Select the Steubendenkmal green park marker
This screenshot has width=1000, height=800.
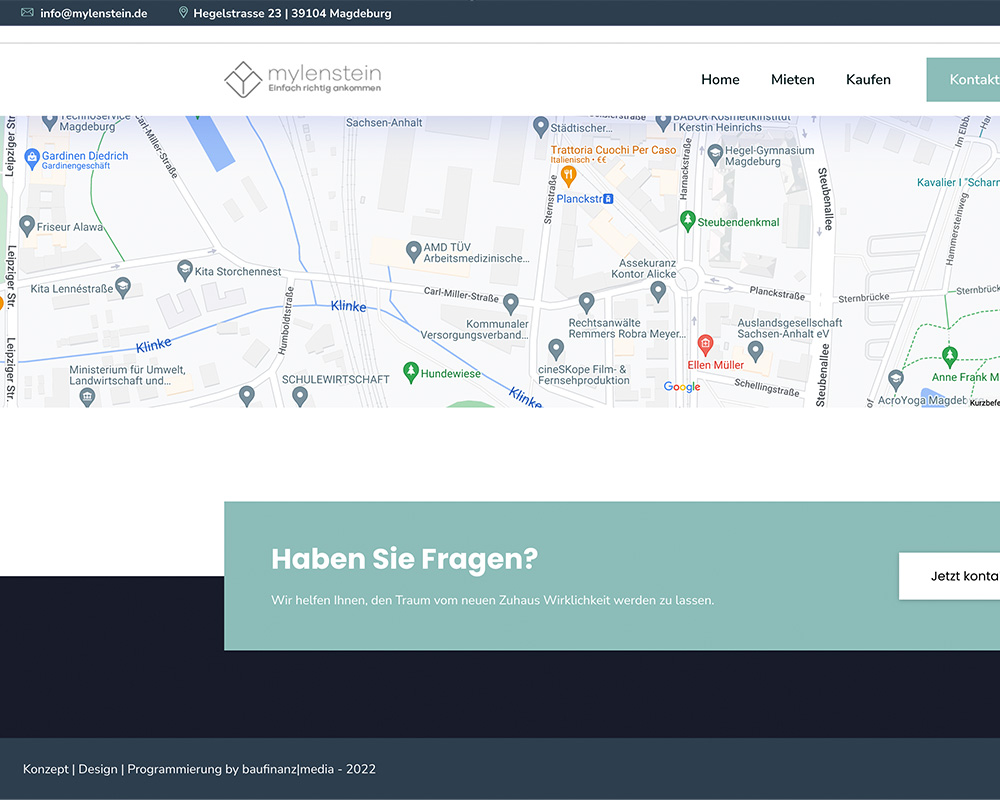(688, 221)
